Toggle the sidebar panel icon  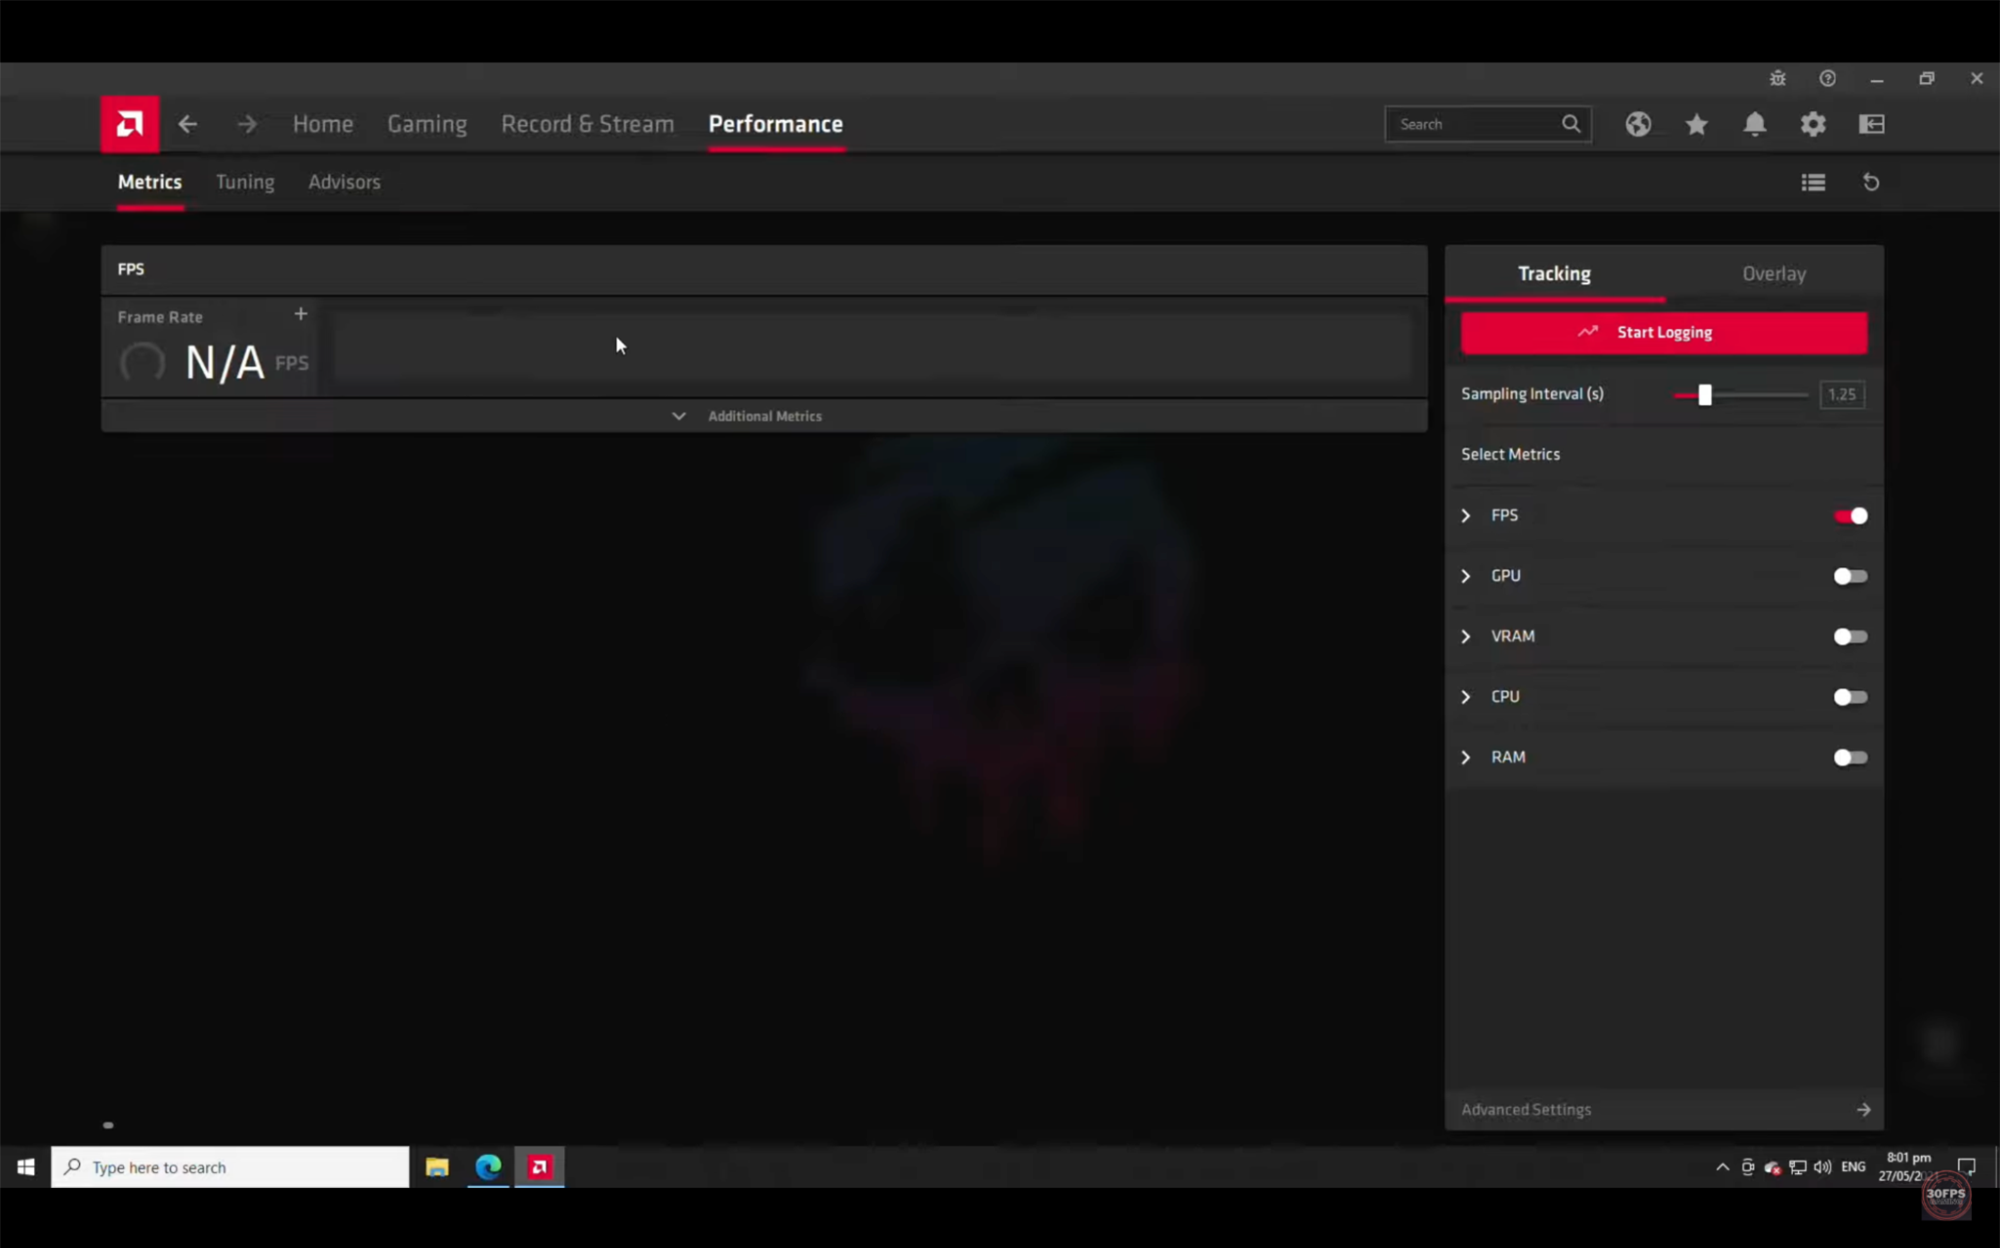point(1872,124)
